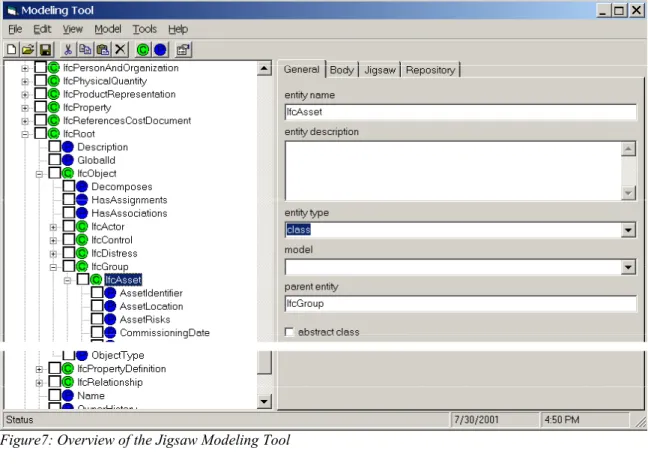Expand the IfcActor tree node
This screenshot has height=466, width=648.
point(53,227)
